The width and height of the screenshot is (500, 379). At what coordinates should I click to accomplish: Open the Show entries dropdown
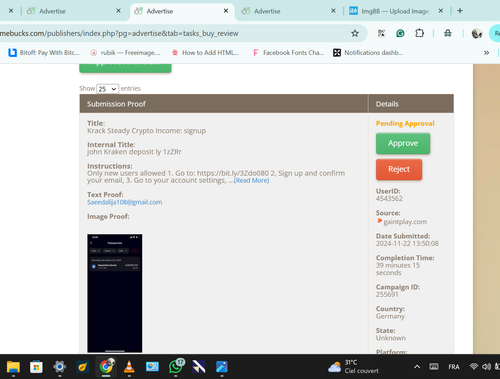107,89
